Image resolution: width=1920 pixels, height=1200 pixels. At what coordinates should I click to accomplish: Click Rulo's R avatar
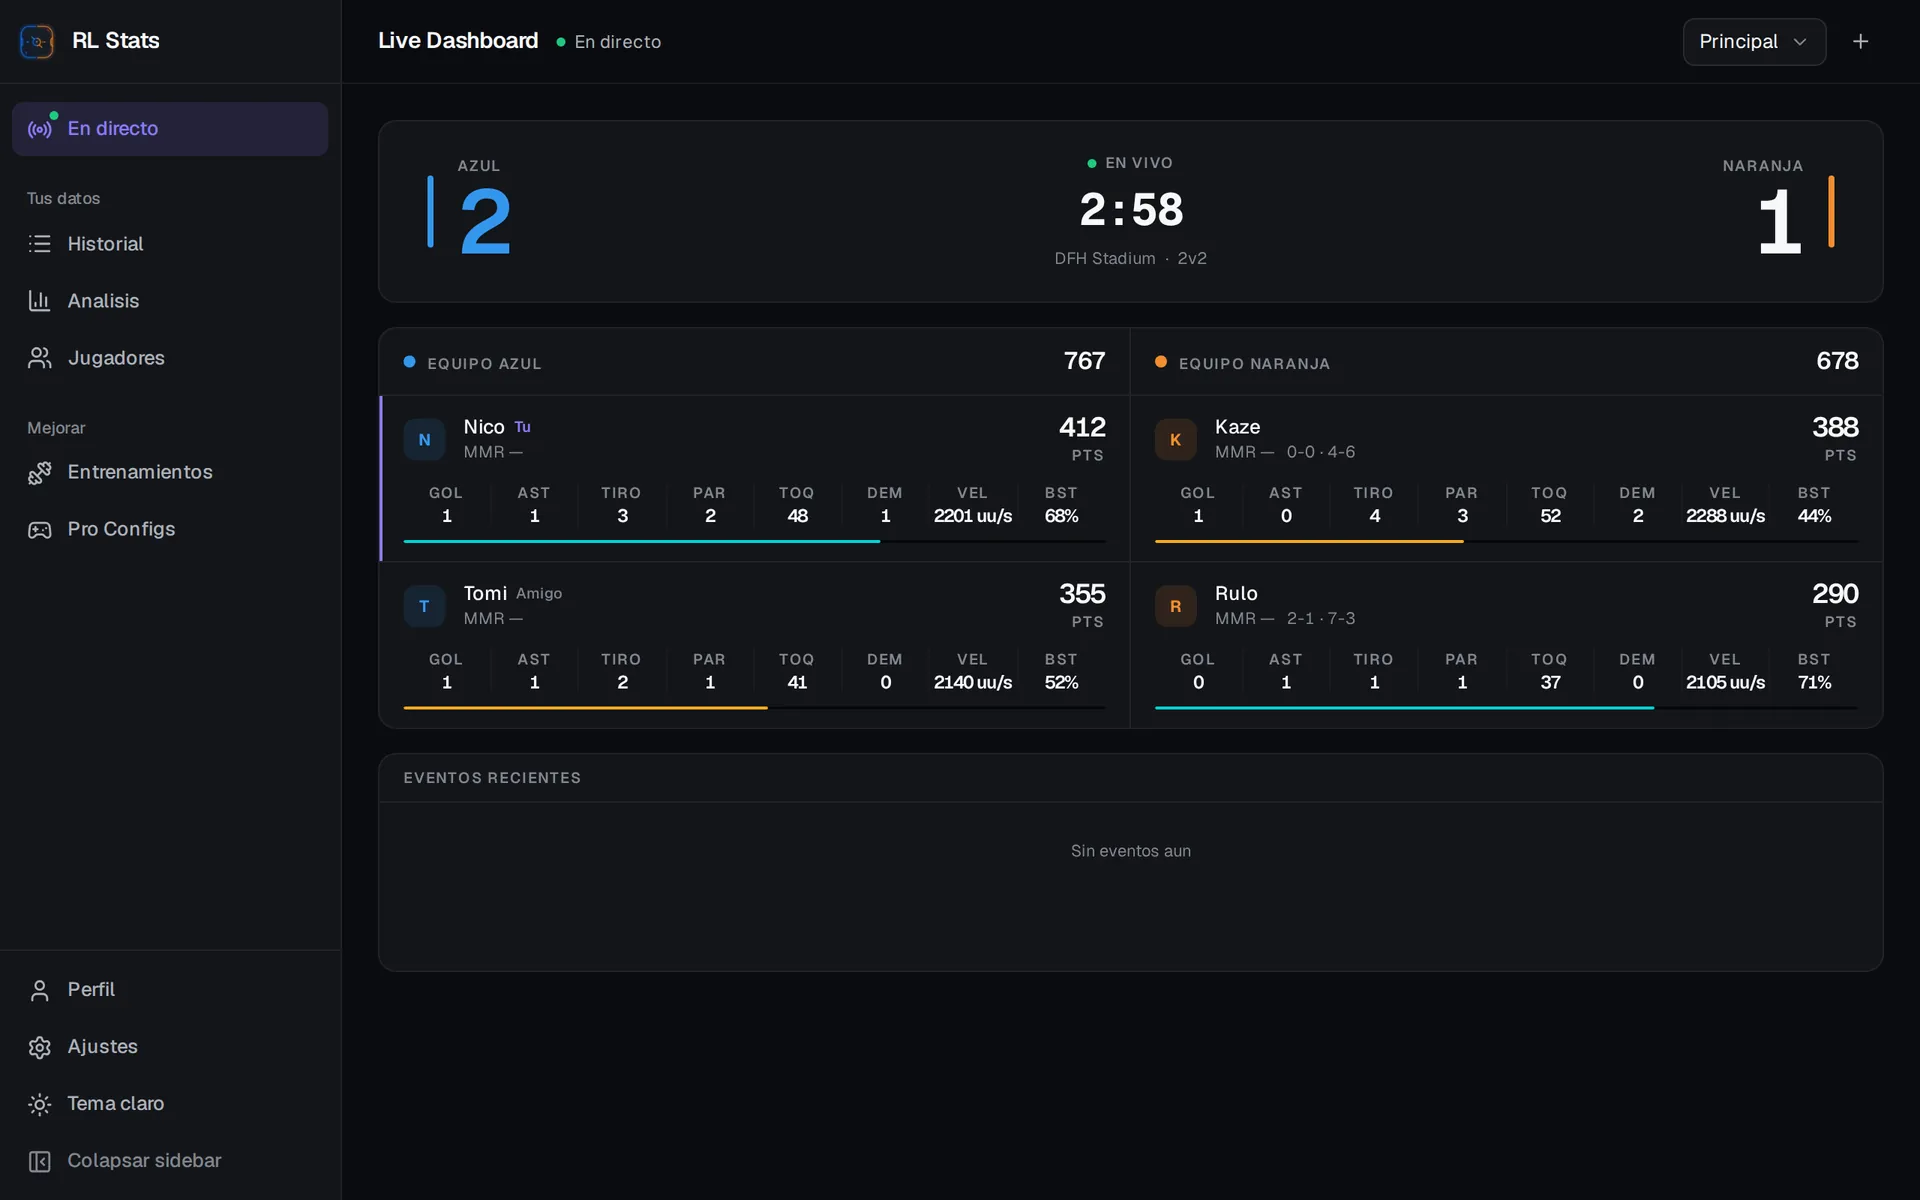(1176, 606)
